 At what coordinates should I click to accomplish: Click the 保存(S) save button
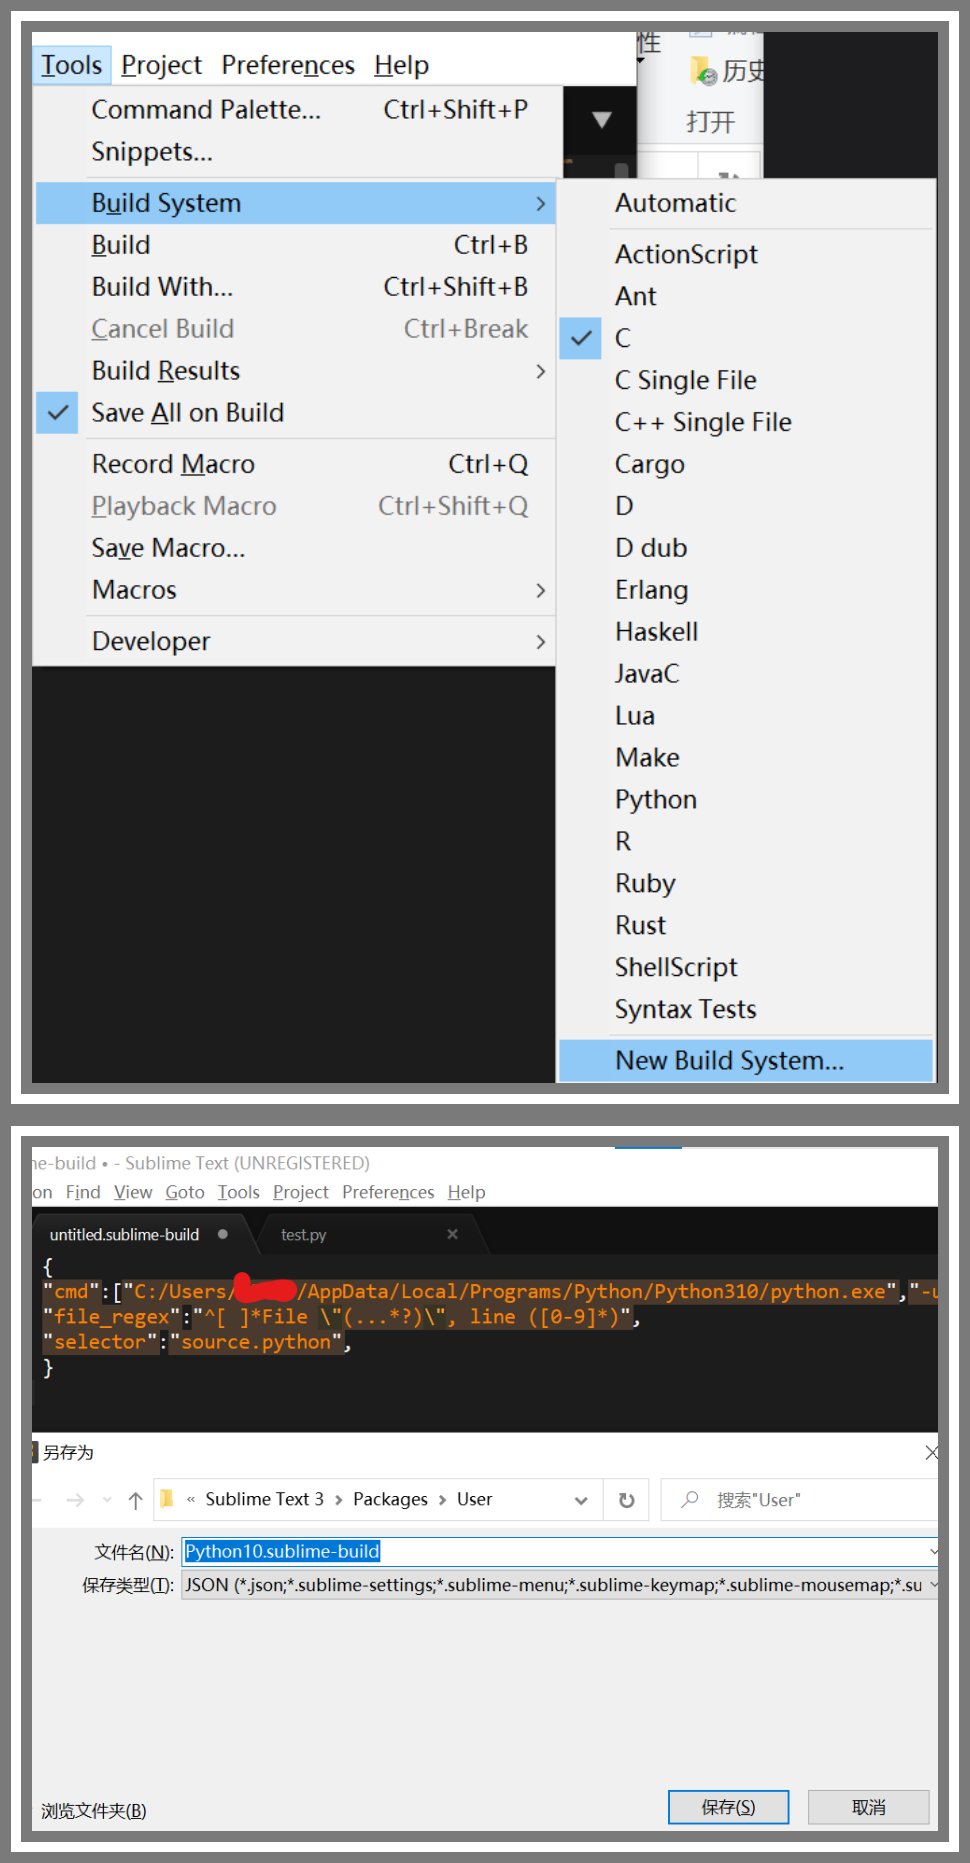[x=728, y=1807]
